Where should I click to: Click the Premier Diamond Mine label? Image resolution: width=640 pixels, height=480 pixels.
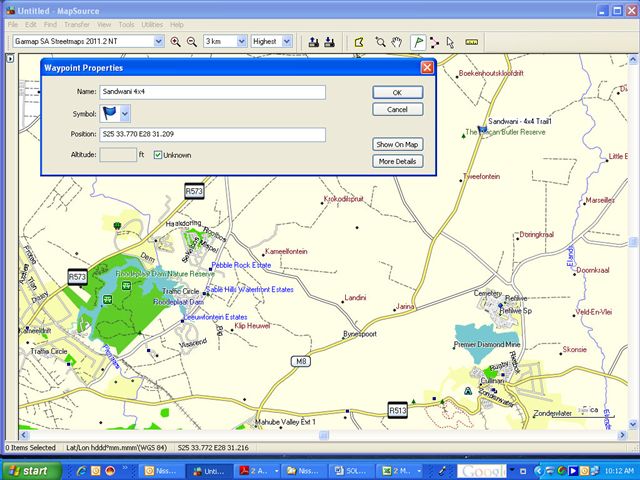click(x=487, y=344)
